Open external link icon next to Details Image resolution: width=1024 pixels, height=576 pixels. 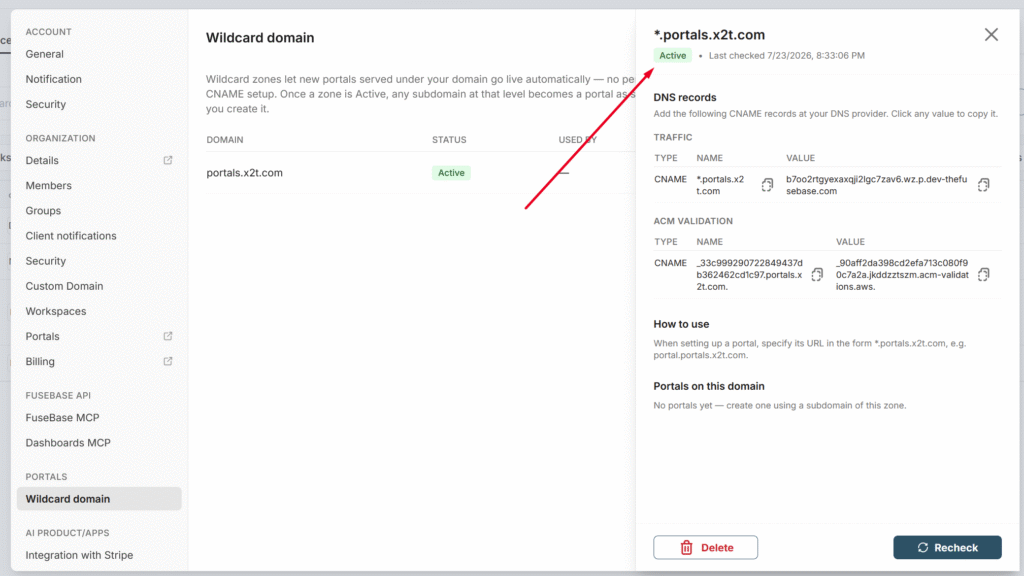[x=168, y=160]
